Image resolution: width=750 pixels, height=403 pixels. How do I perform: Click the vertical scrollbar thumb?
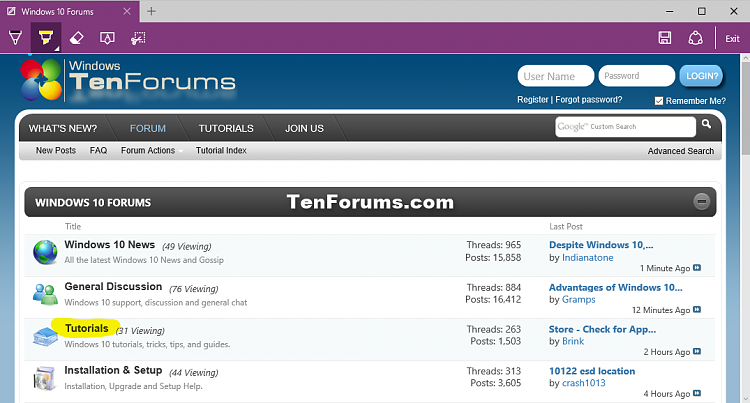pyautogui.click(x=745, y=109)
